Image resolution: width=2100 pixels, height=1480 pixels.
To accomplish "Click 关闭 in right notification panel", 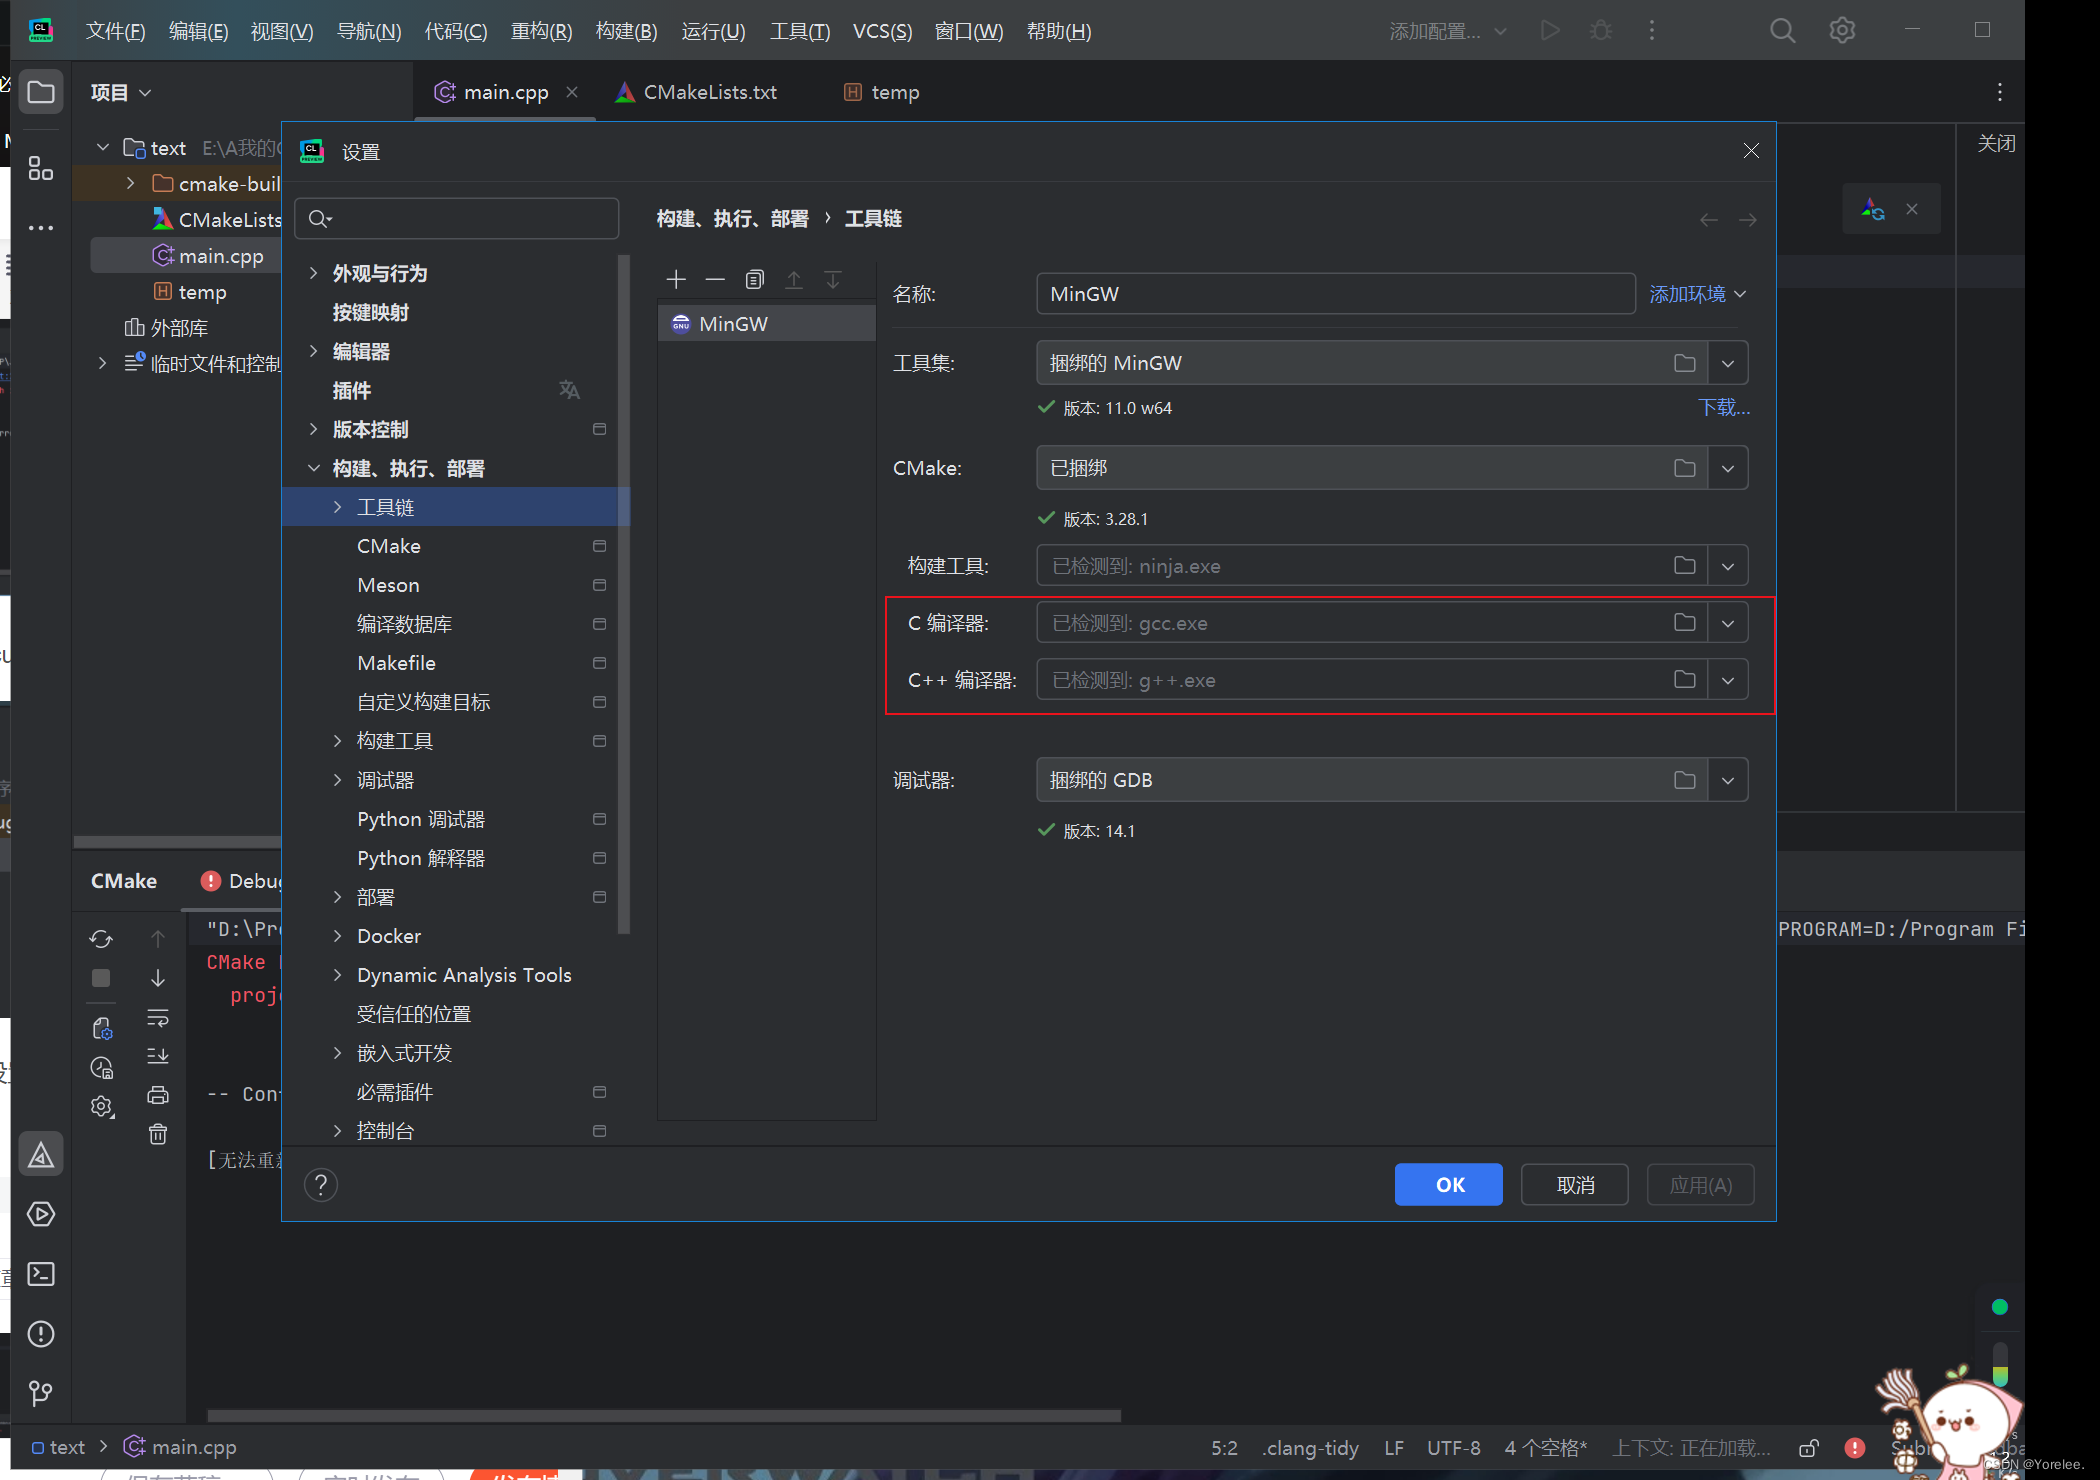I will tap(1996, 143).
